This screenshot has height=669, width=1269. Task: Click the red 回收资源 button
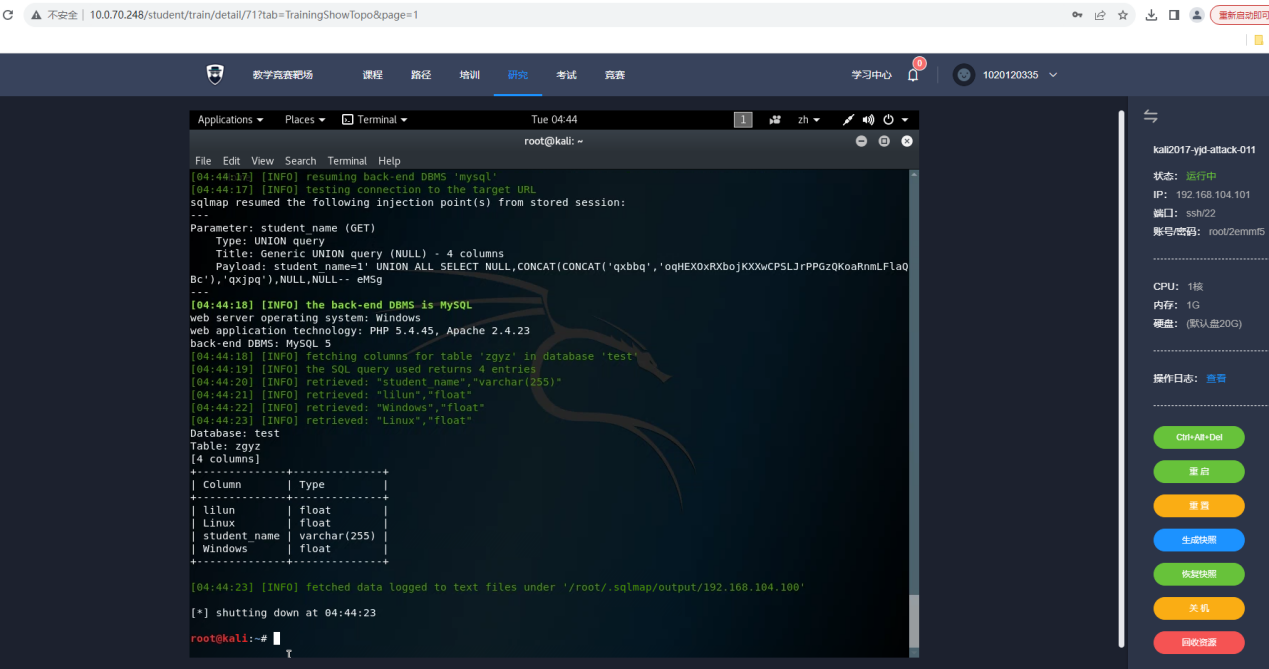(x=1199, y=642)
